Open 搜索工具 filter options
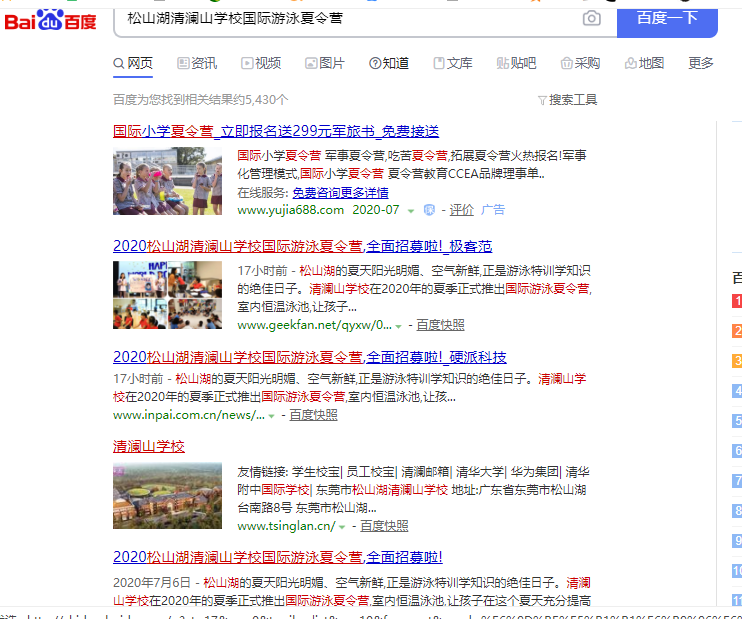Viewport: 742px width, 619px height. (567, 100)
